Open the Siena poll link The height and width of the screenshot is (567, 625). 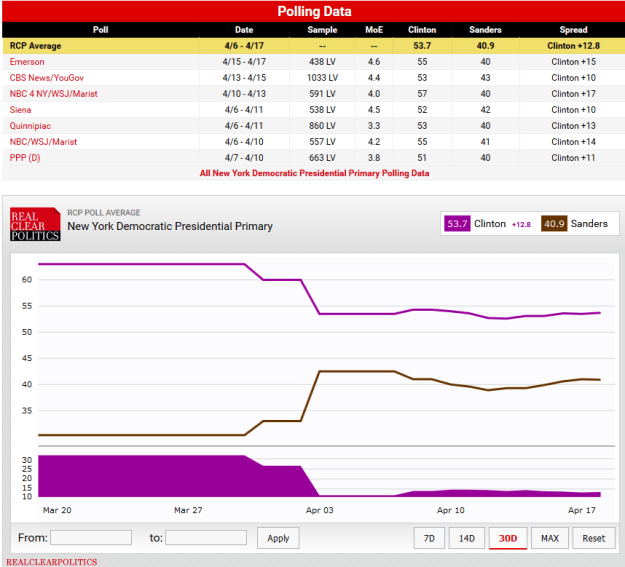(22, 110)
